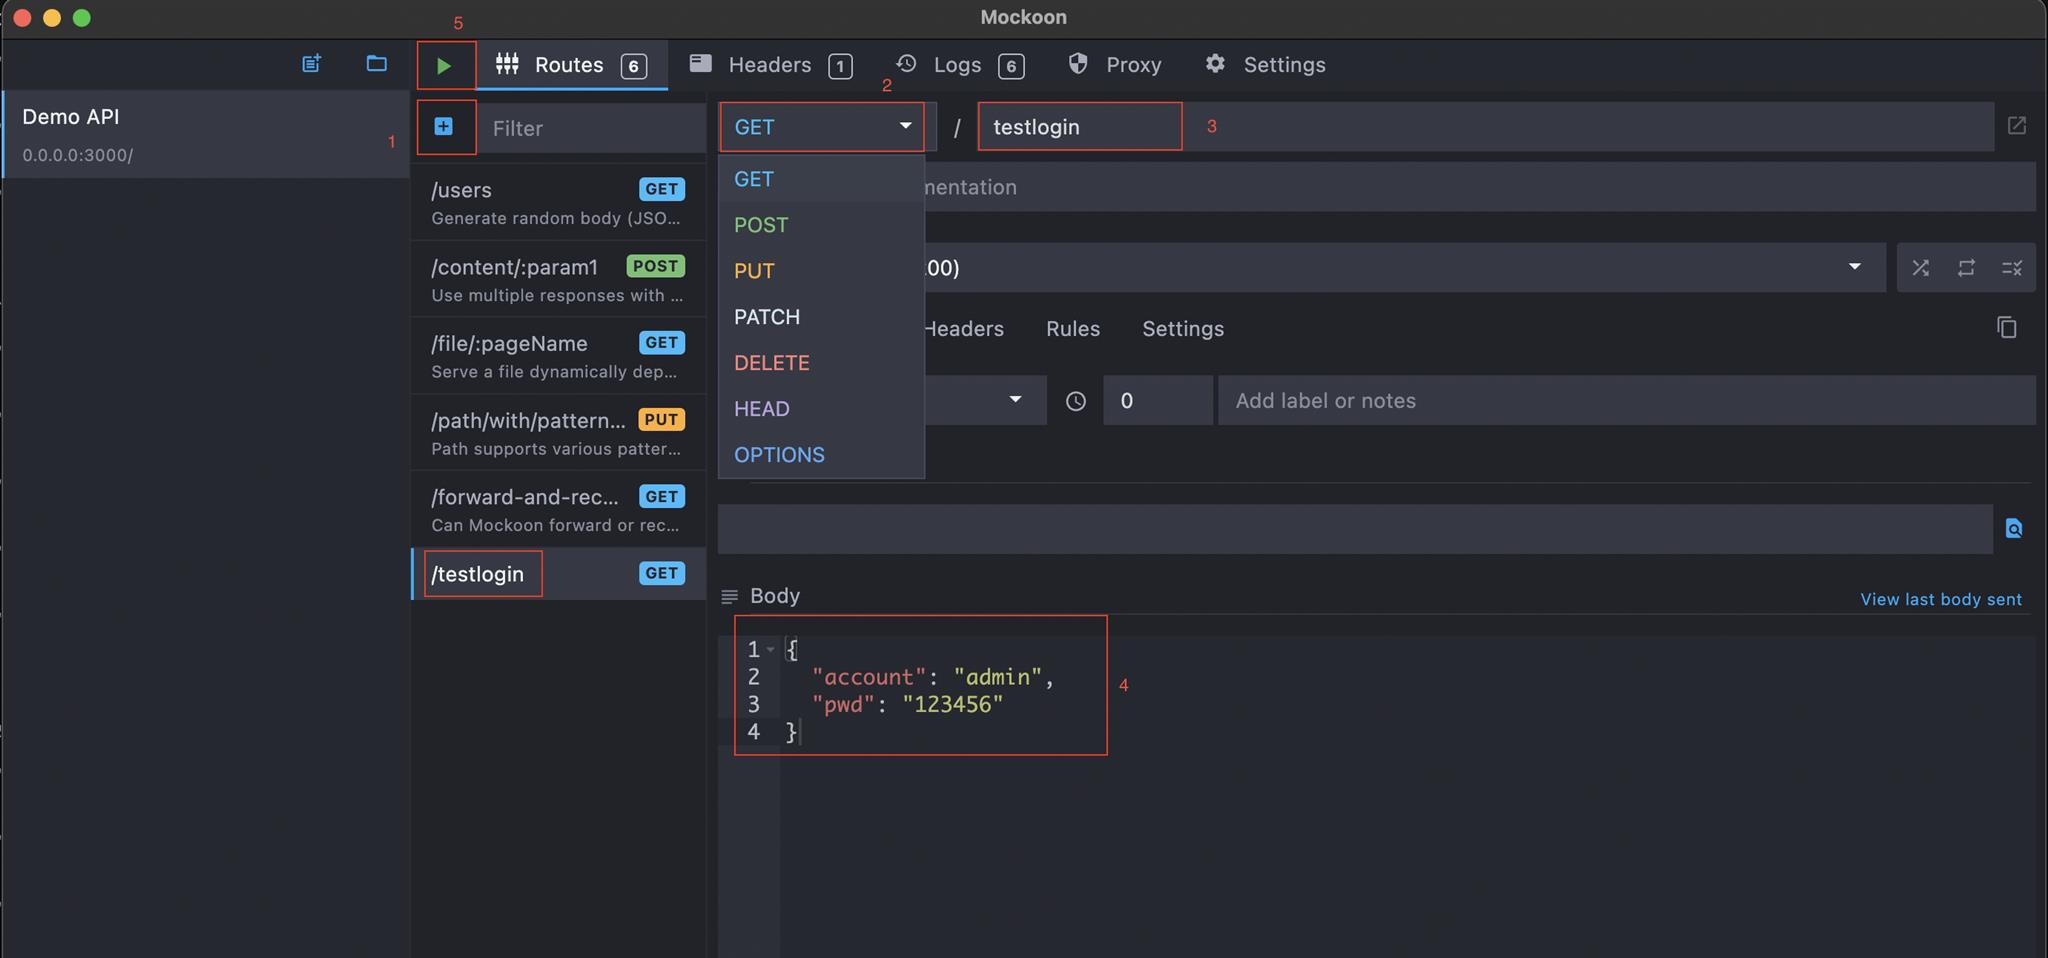
Task: Choose GET from the method list
Action: (x=821, y=179)
